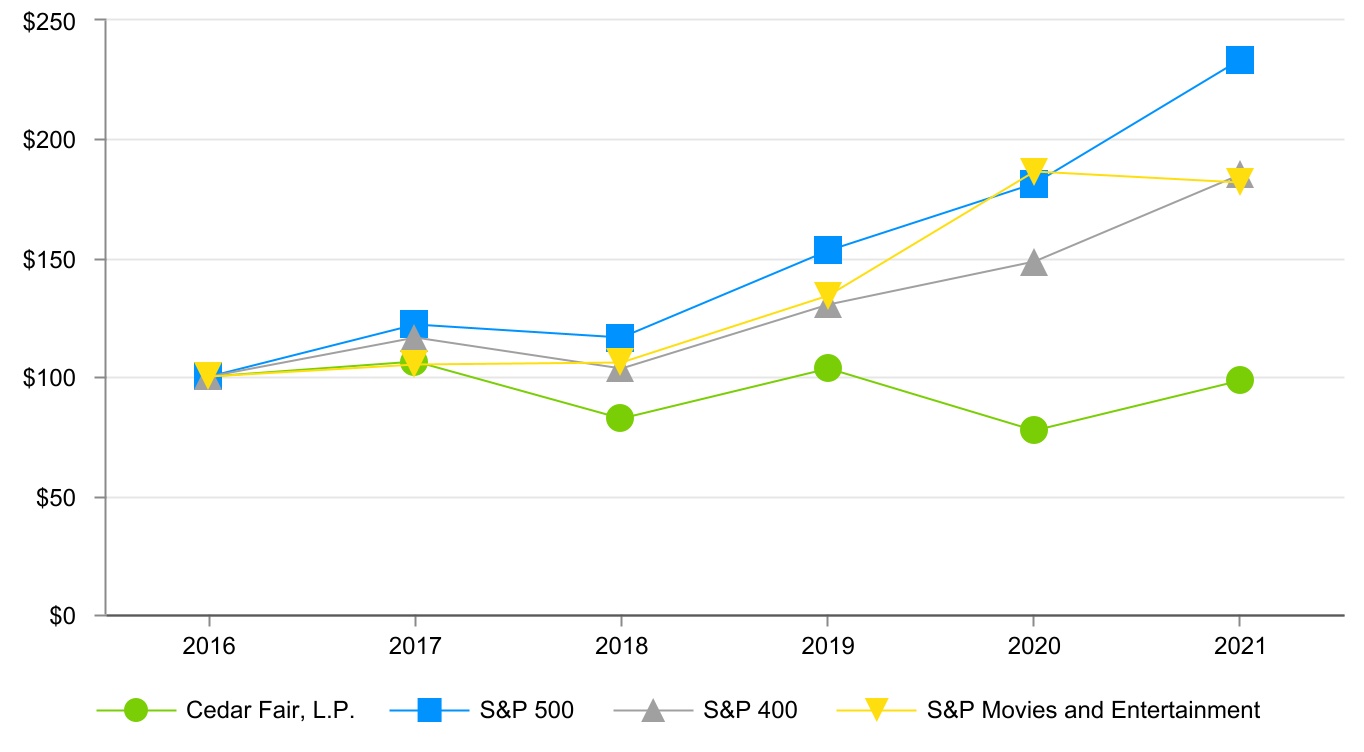Toggle the gray triangle legend marker
The width and height of the screenshot is (1364, 752).
pos(652,711)
